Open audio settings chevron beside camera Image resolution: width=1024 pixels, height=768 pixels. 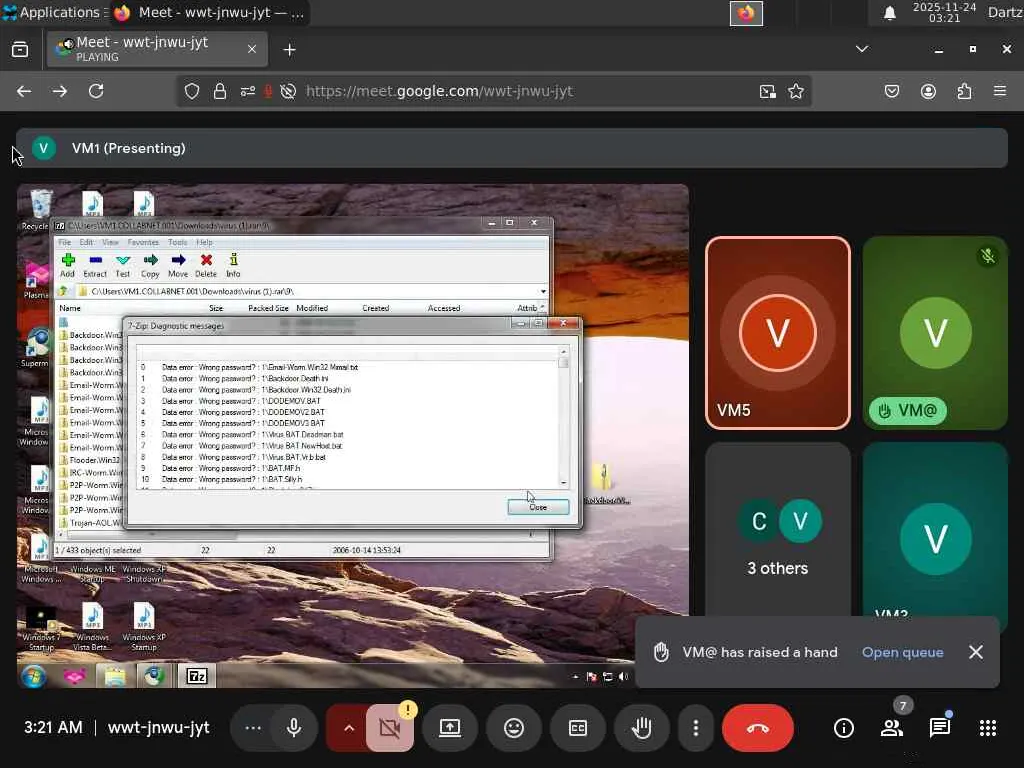(x=349, y=728)
